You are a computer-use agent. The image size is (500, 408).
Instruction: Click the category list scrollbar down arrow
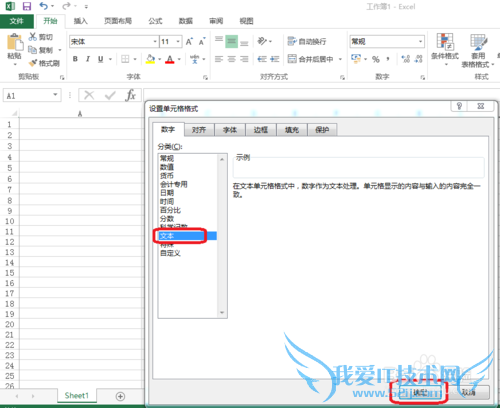point(222,313)
